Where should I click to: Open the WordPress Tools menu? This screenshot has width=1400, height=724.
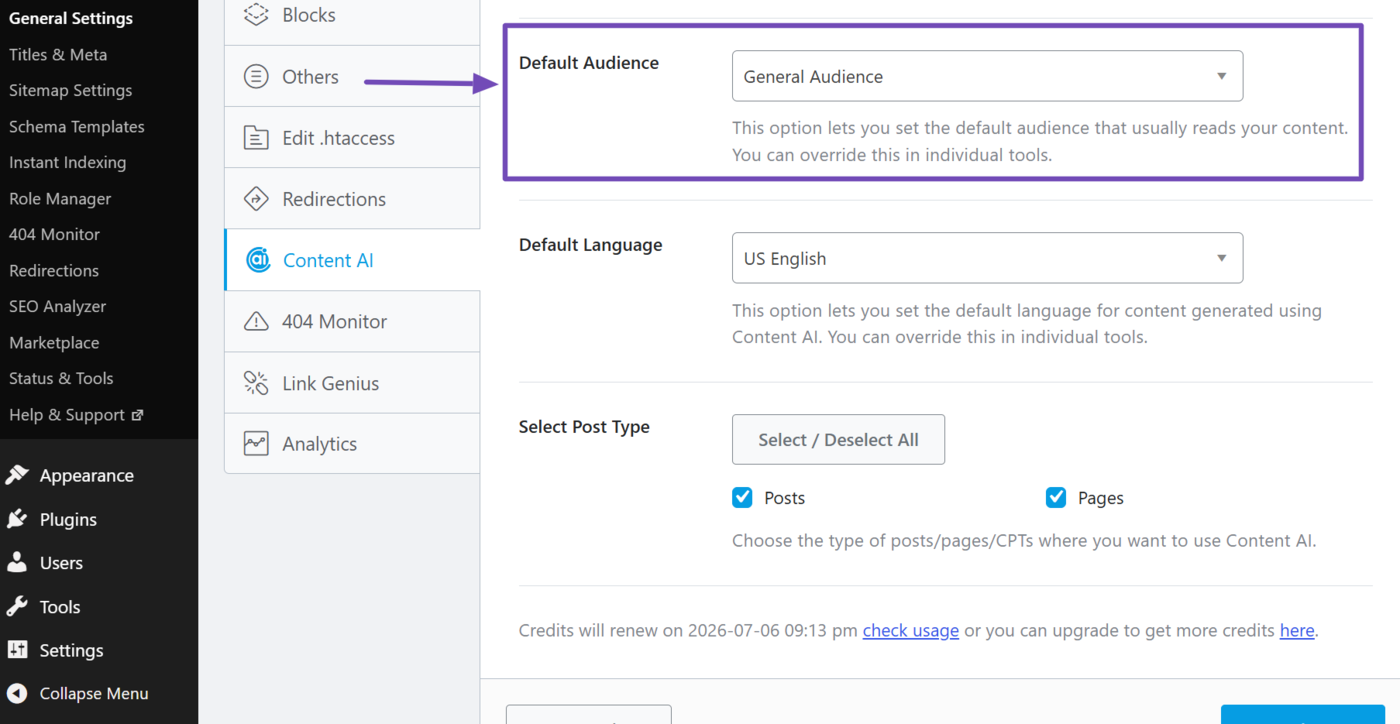pos(99,606)
